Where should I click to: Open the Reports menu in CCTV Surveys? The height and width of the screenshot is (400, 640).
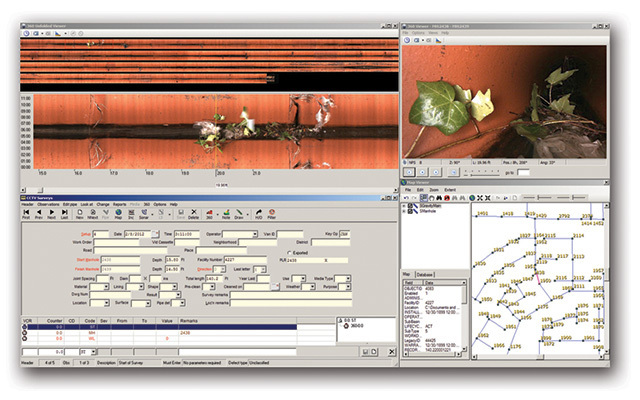[x=119, y=203]
